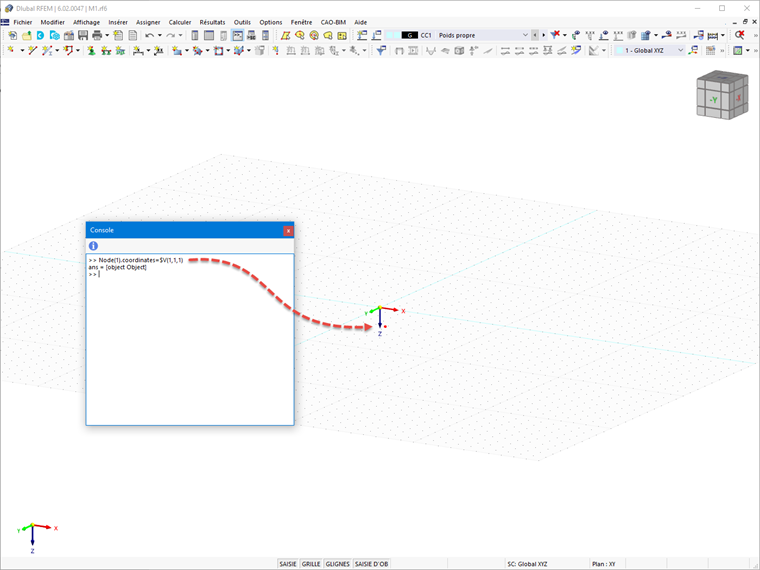Click the printer icon
The height and width of the screenshot is (570, 760).
[97, 35]
